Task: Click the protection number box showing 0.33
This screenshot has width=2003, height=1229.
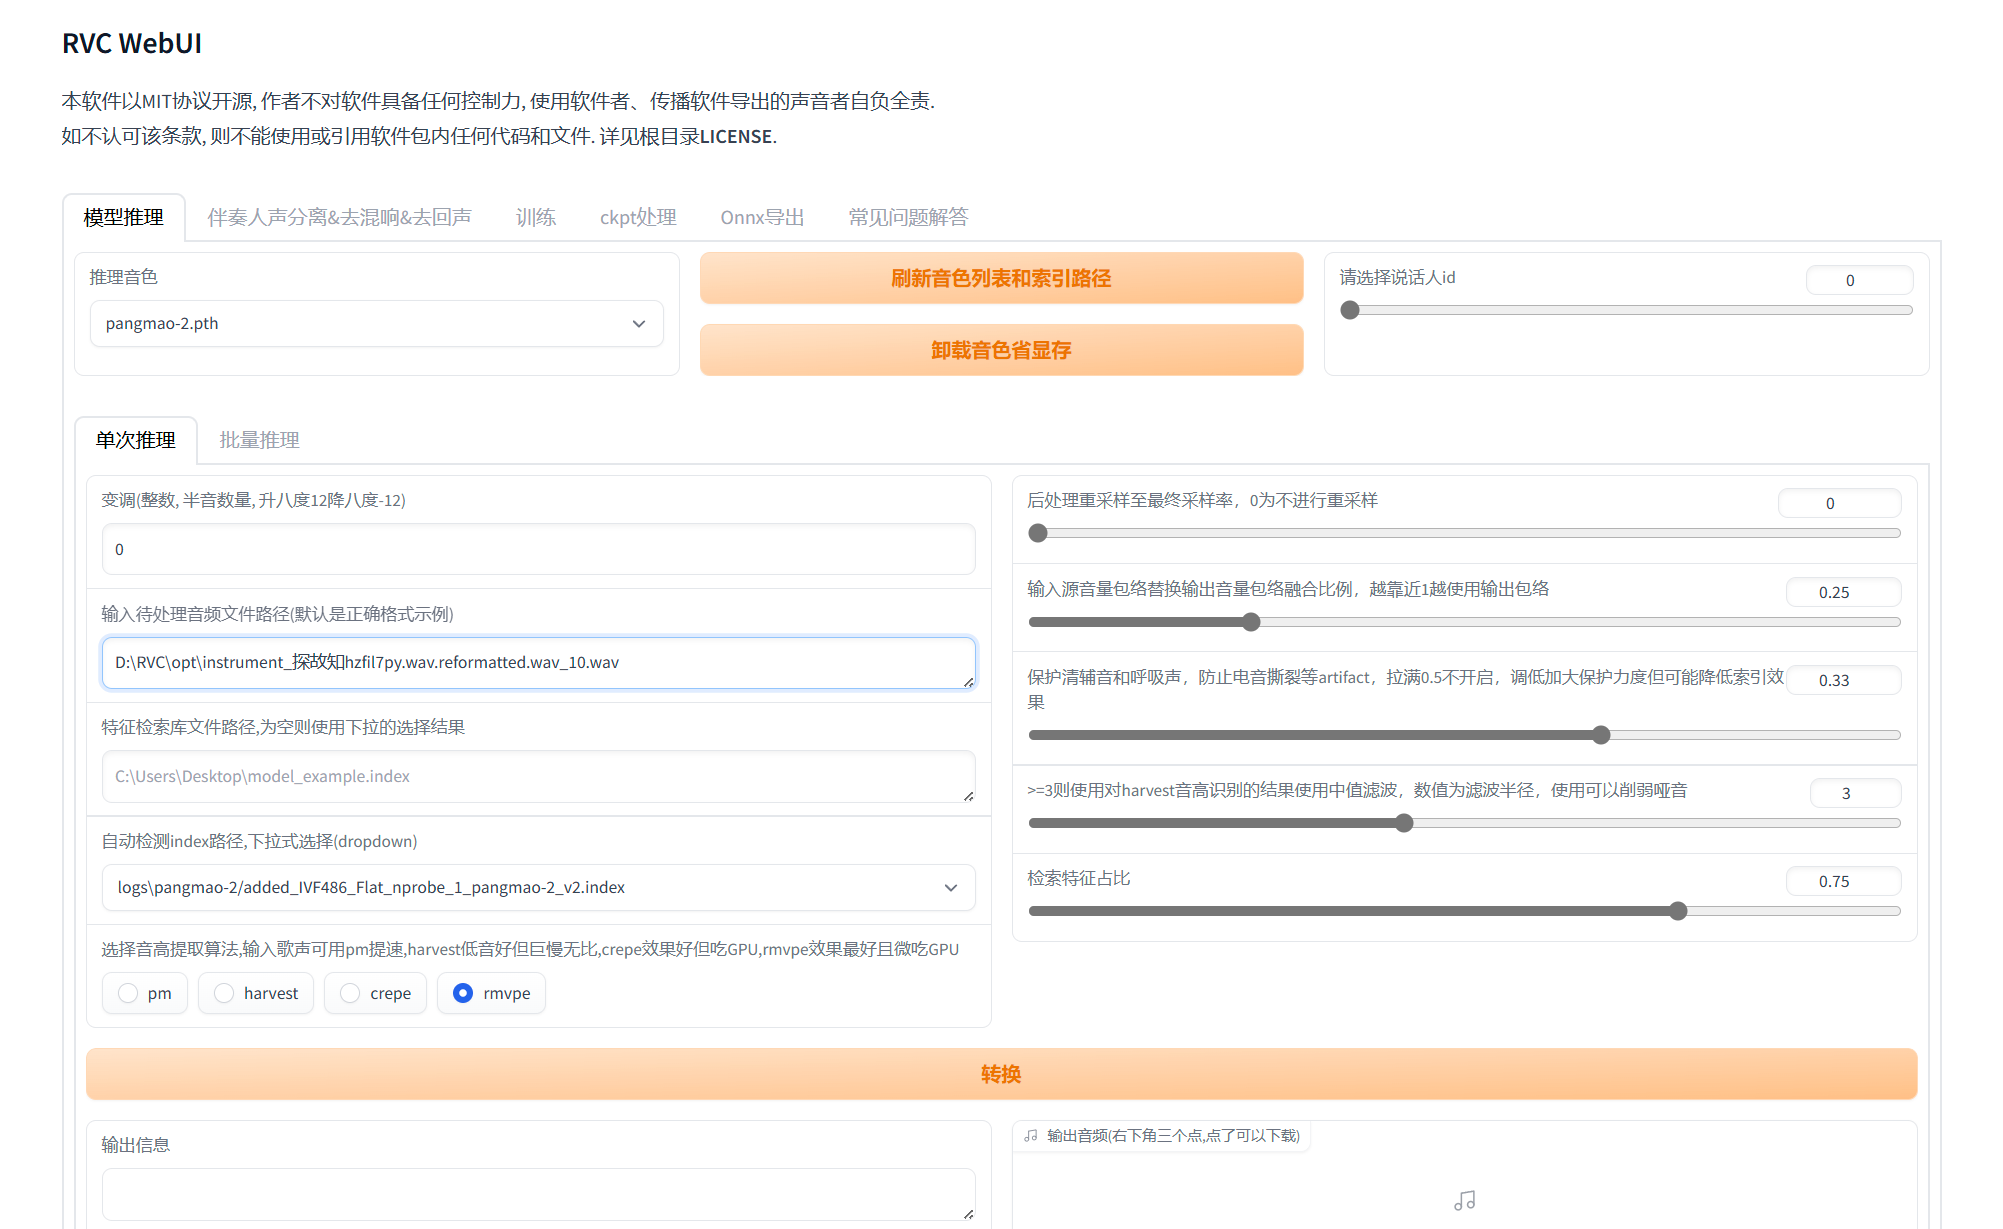Action: point(1843,680)
